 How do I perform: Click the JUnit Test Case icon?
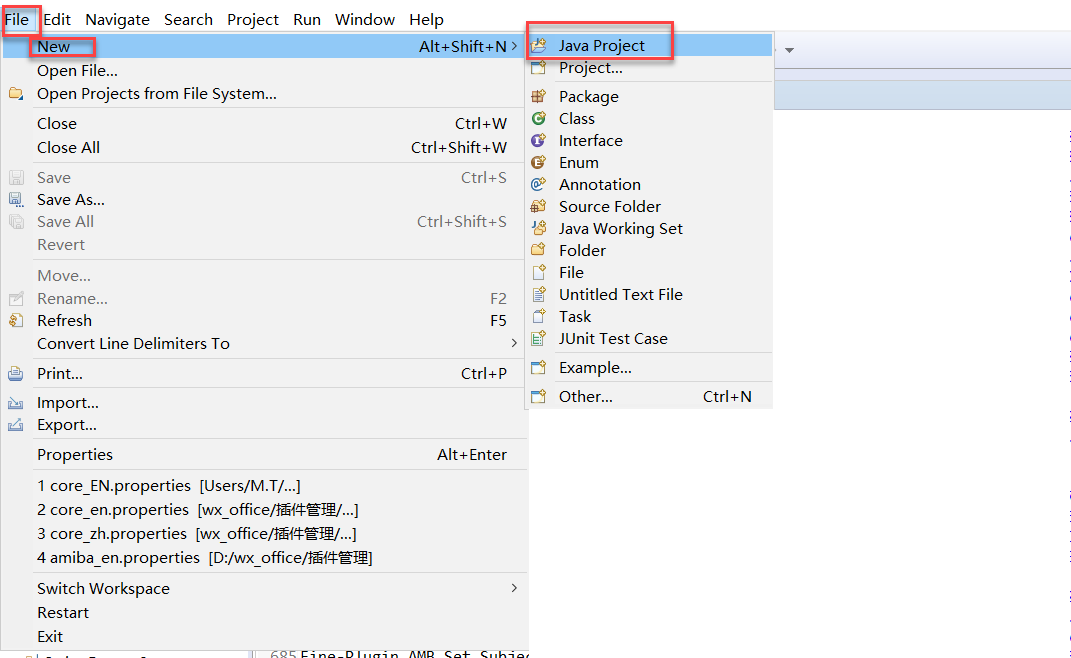pyautogui.click(x=540, y=338)
